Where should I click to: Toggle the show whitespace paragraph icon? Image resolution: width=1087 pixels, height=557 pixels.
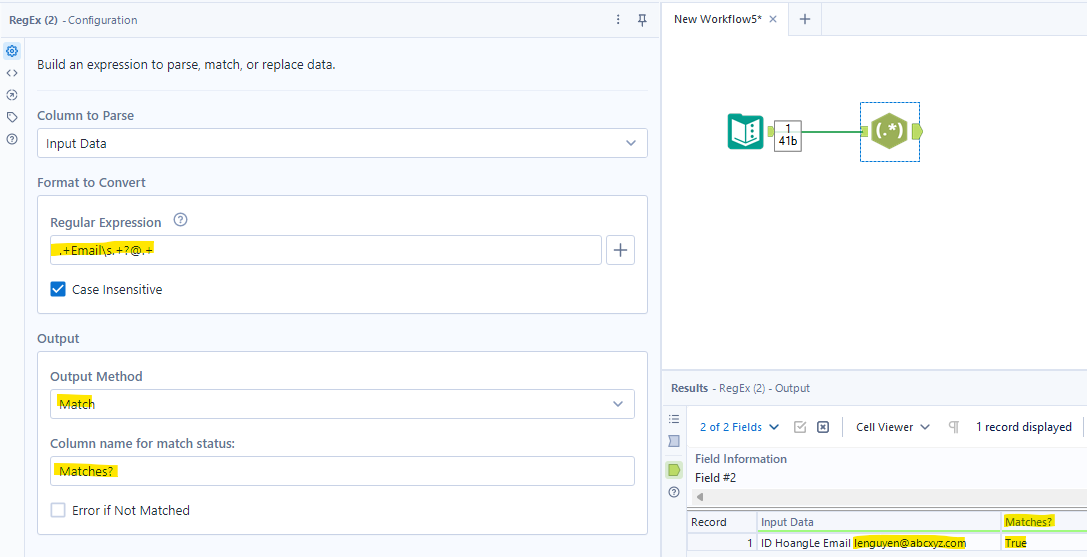[953, 427]
